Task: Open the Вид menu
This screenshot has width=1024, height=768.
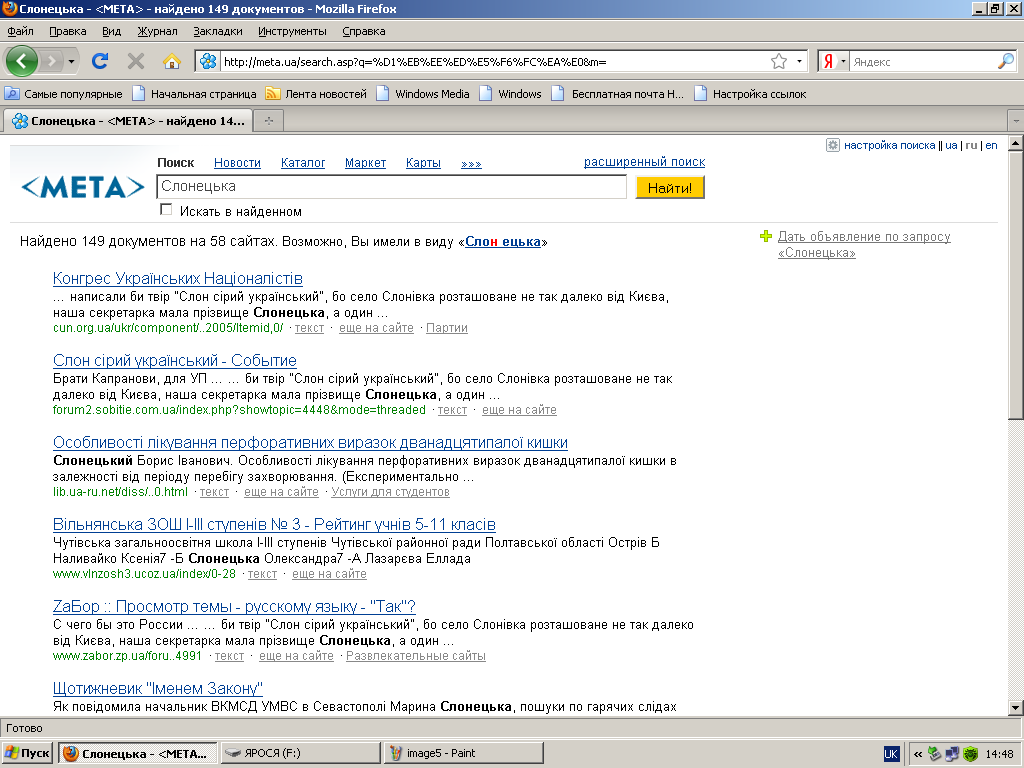Action: (112, 31)
